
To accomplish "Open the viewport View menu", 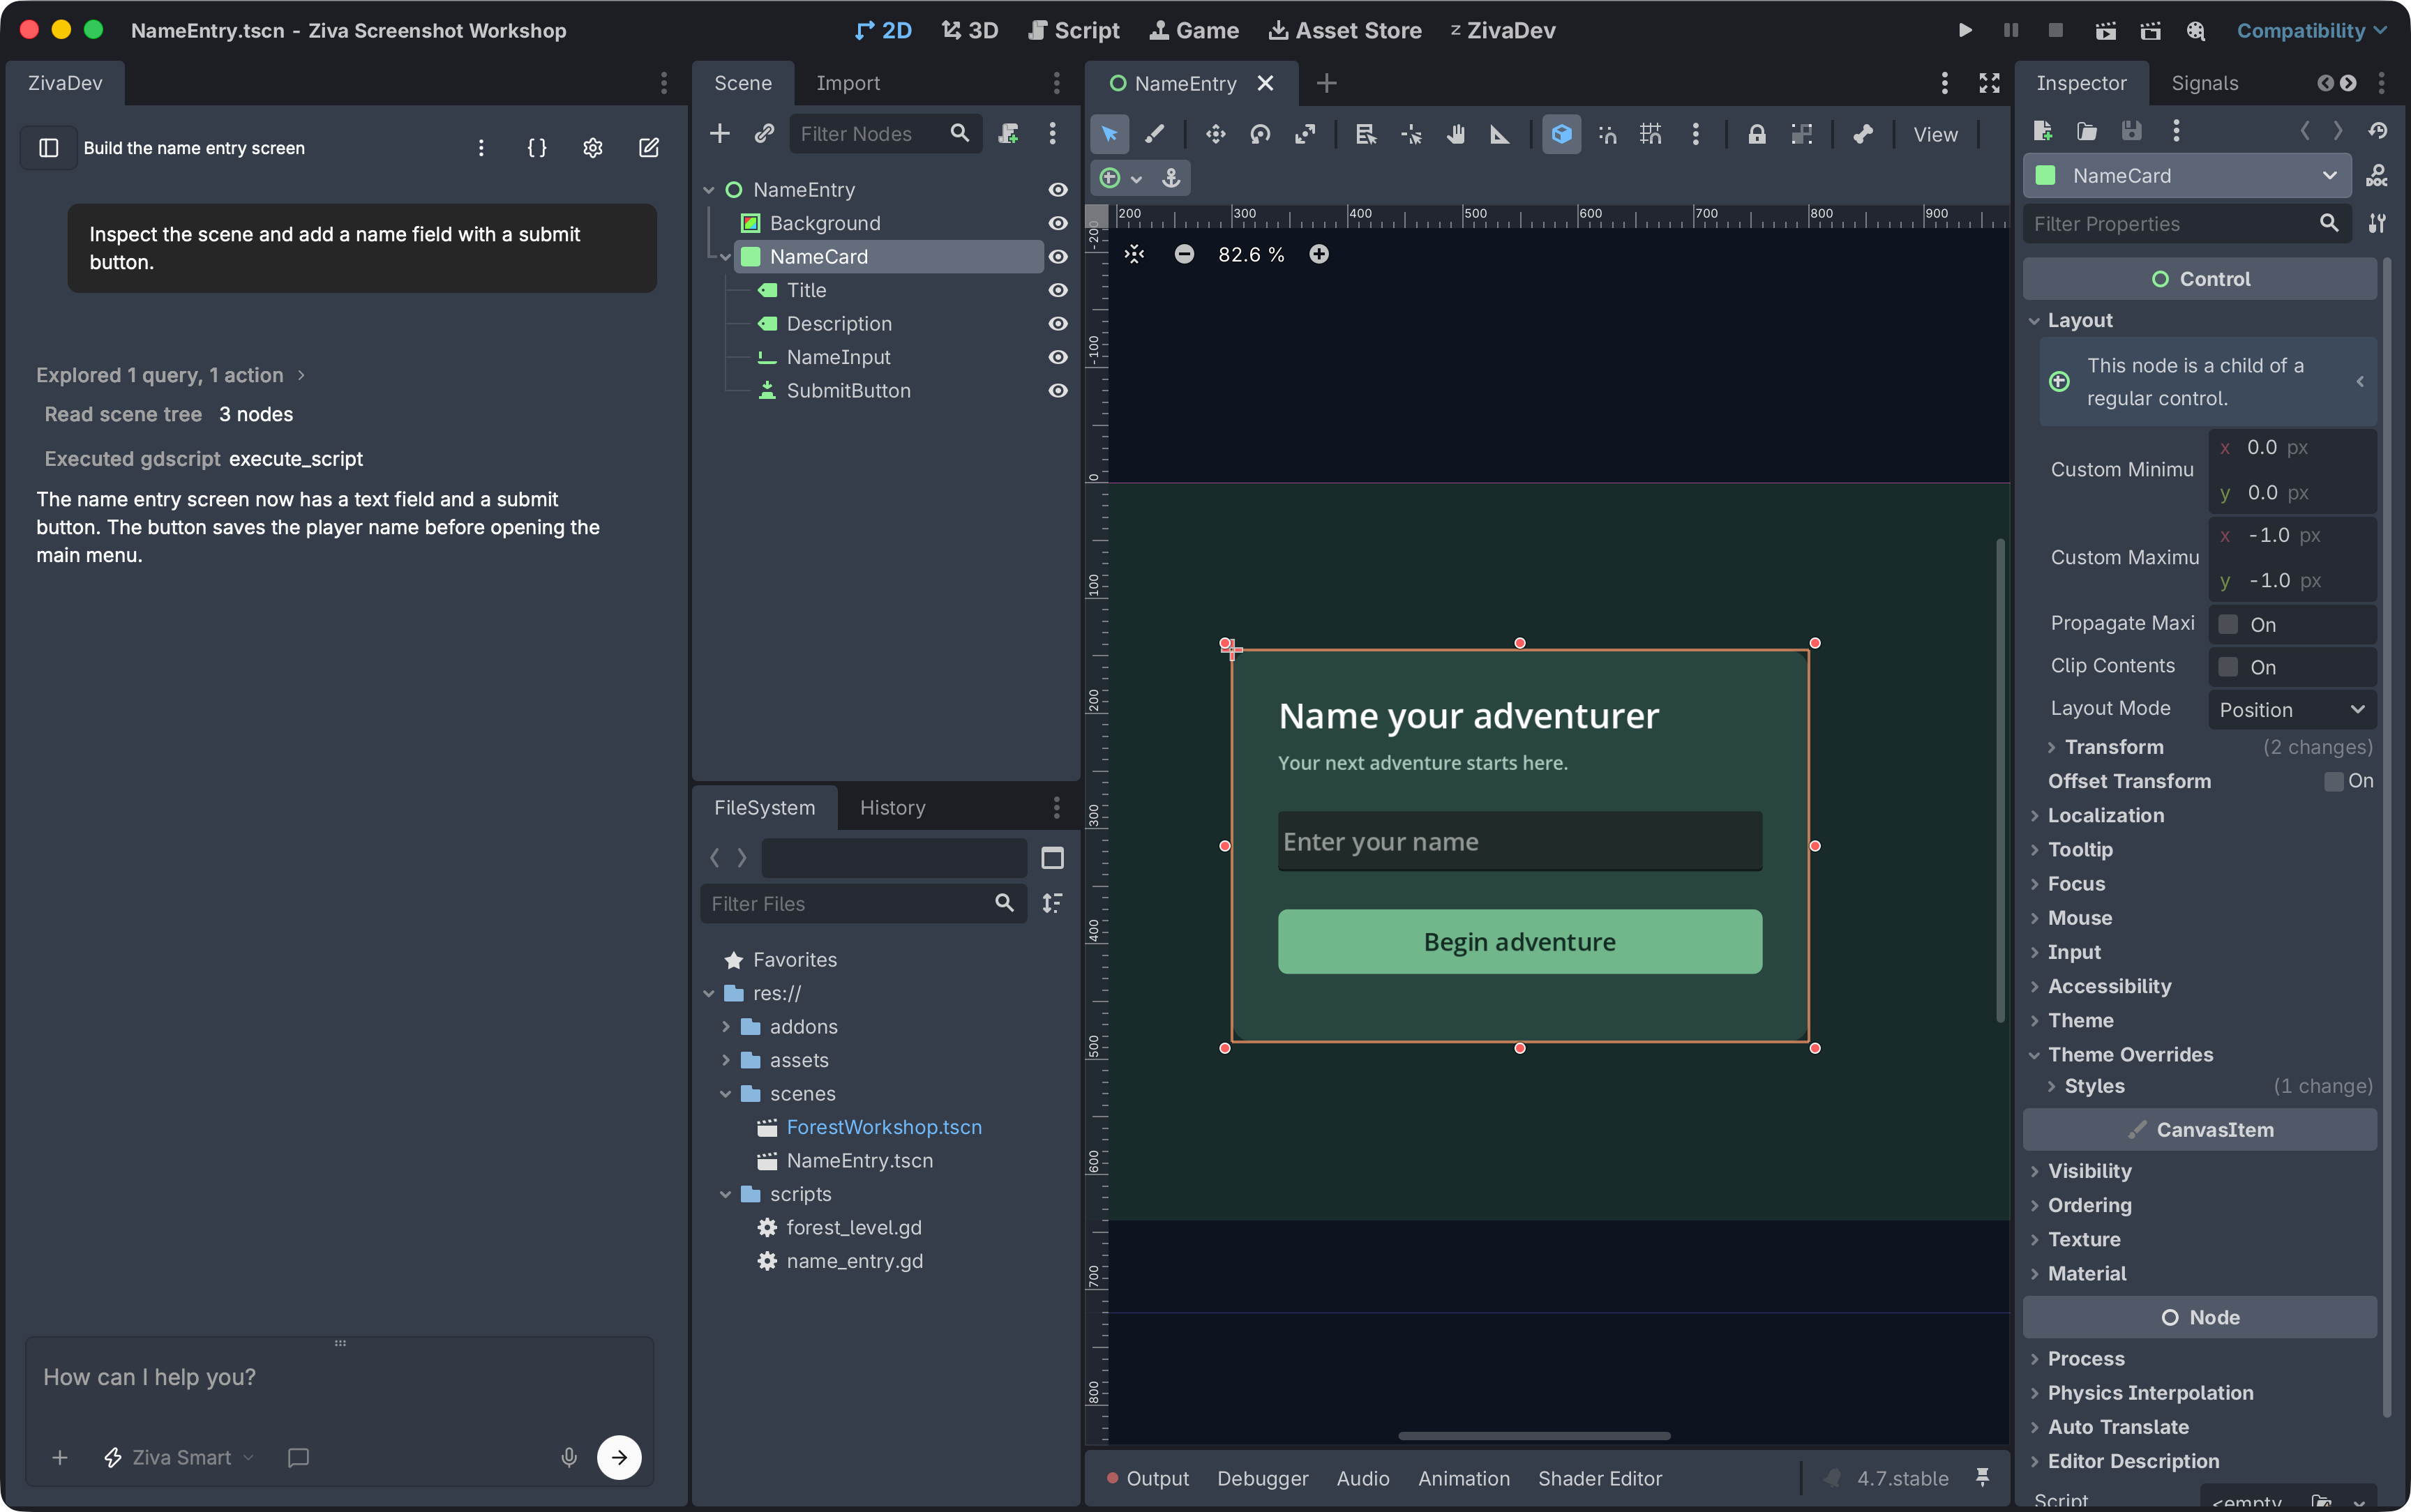I will click(x=1935, y=134).
